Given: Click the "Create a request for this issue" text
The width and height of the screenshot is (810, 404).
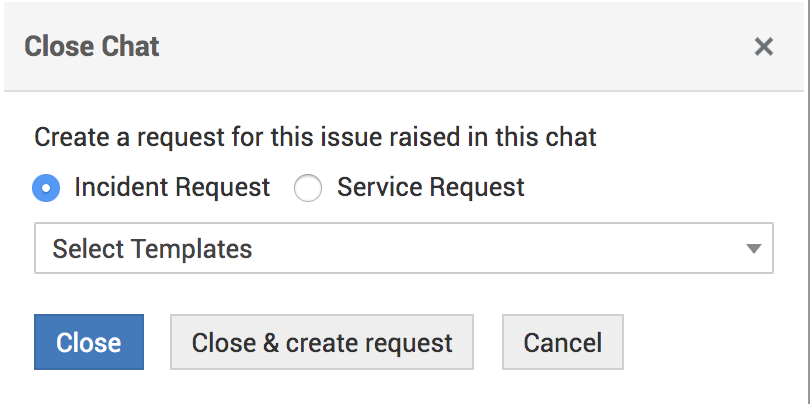Looking at the screenshot, I should (x=315, y=137).
